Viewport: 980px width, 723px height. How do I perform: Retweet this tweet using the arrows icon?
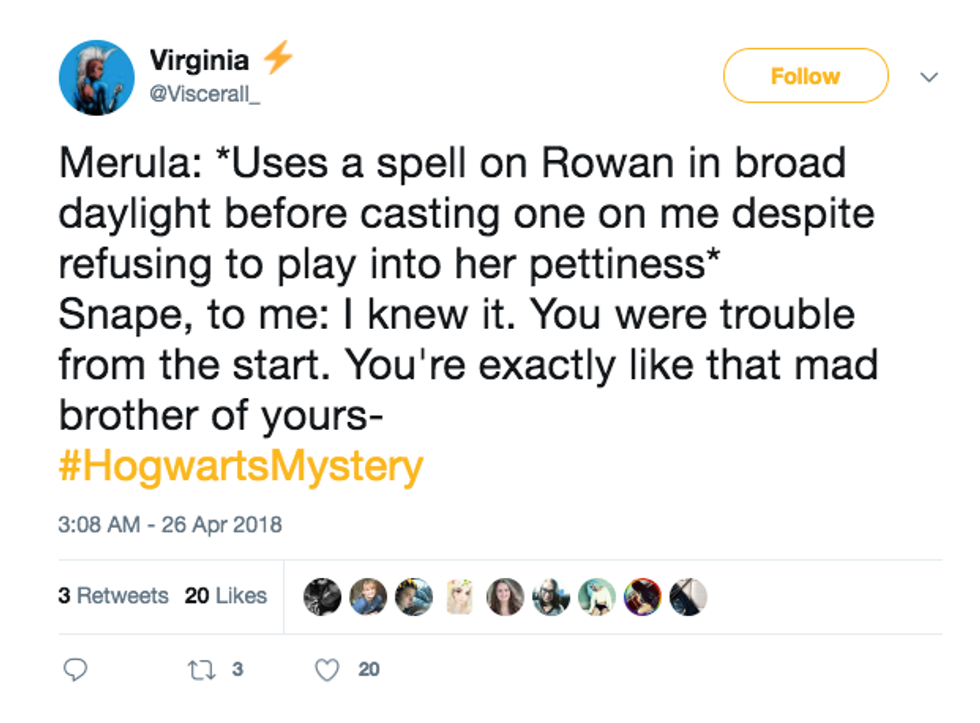coord(199,669)
